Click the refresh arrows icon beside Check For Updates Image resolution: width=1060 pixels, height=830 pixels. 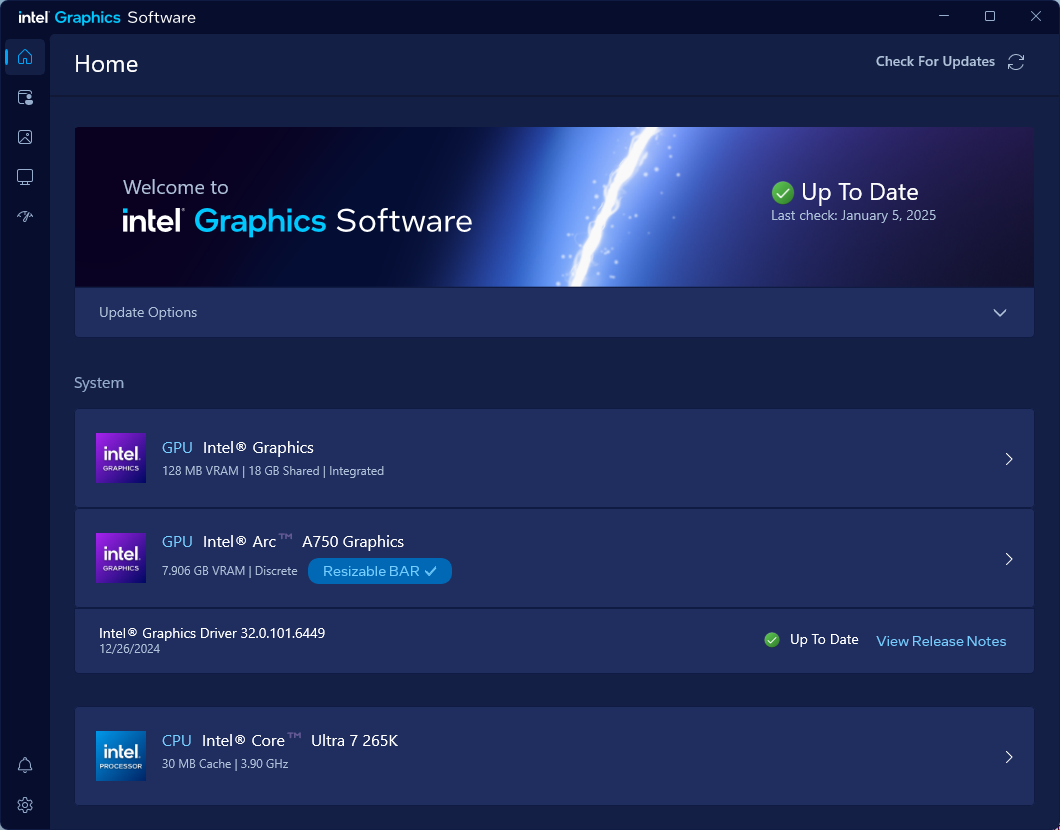pyautogui.click(x=1016, y=62)
